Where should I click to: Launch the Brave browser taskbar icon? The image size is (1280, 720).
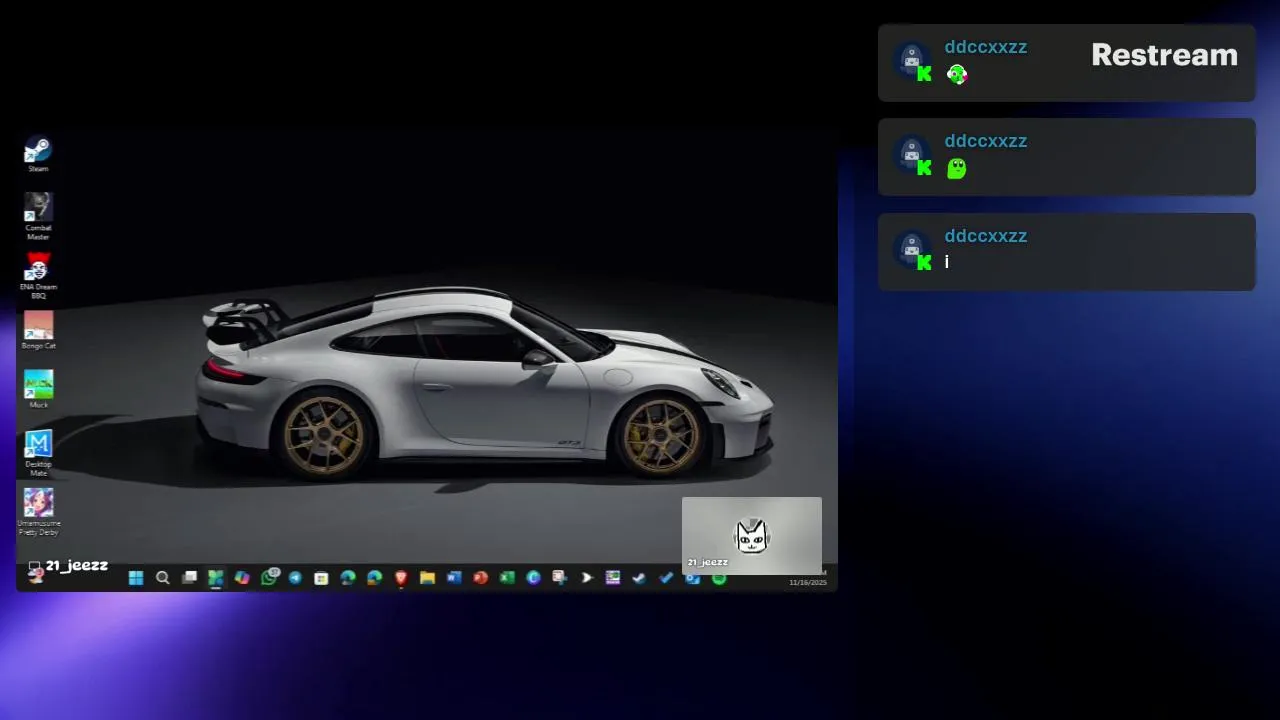pyautogui.click(x=401, y=578)
